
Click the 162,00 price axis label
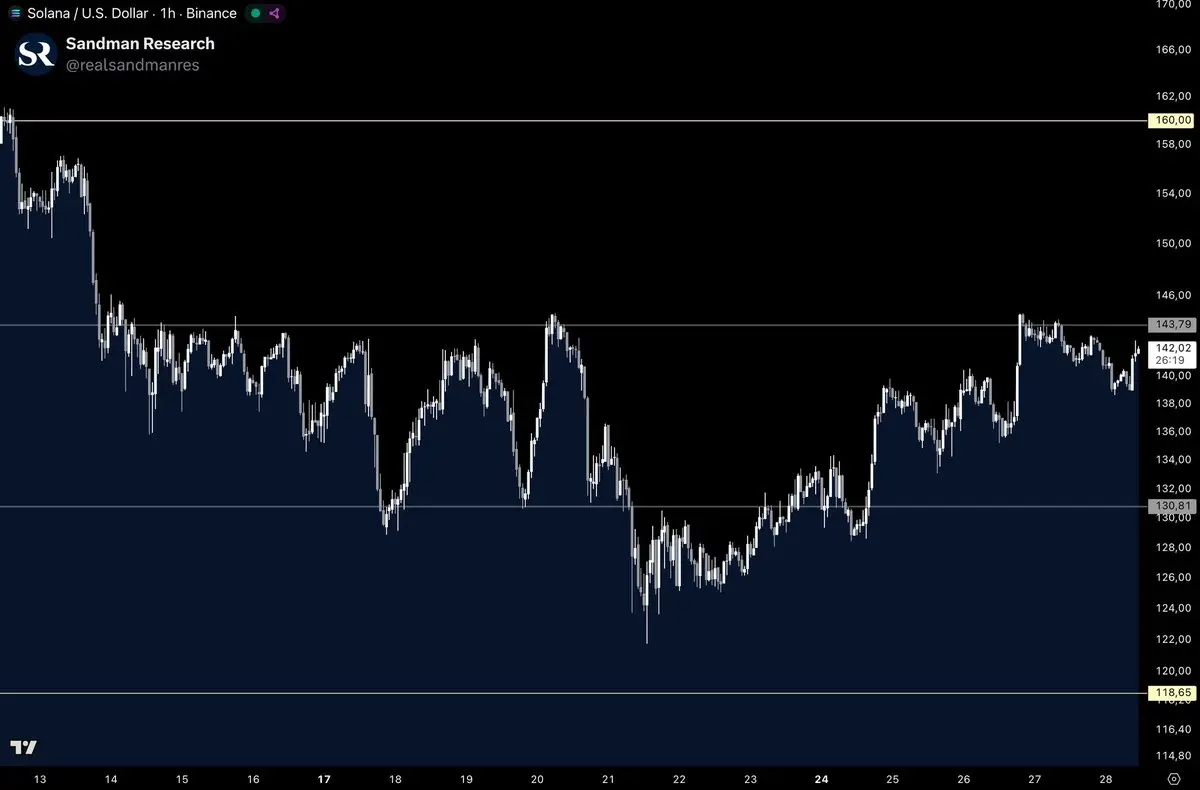(x=1172, y=96)
